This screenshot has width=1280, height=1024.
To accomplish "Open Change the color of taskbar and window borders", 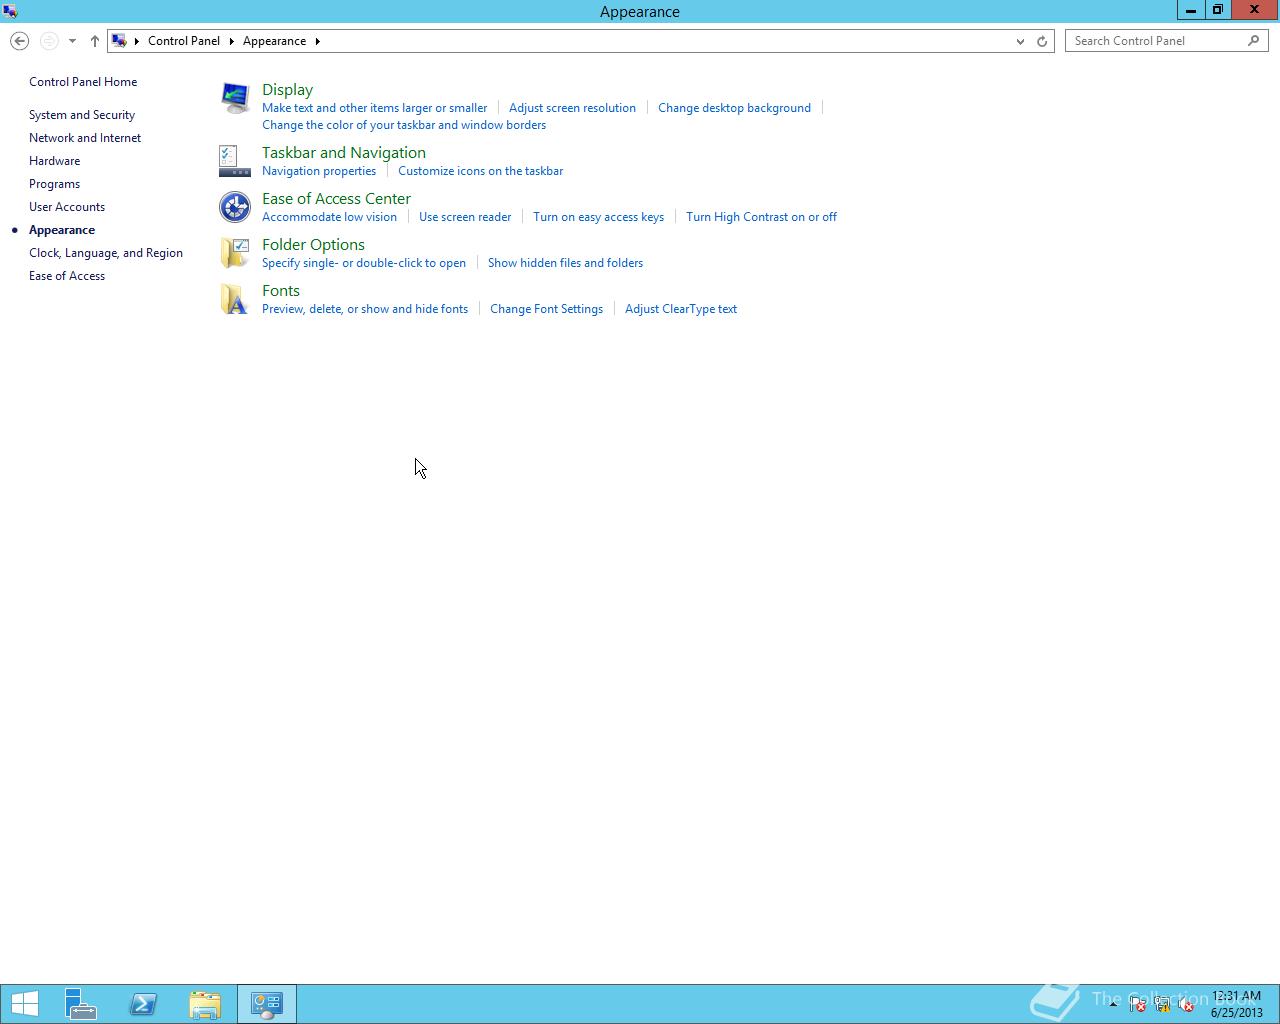I will (404, 125).
